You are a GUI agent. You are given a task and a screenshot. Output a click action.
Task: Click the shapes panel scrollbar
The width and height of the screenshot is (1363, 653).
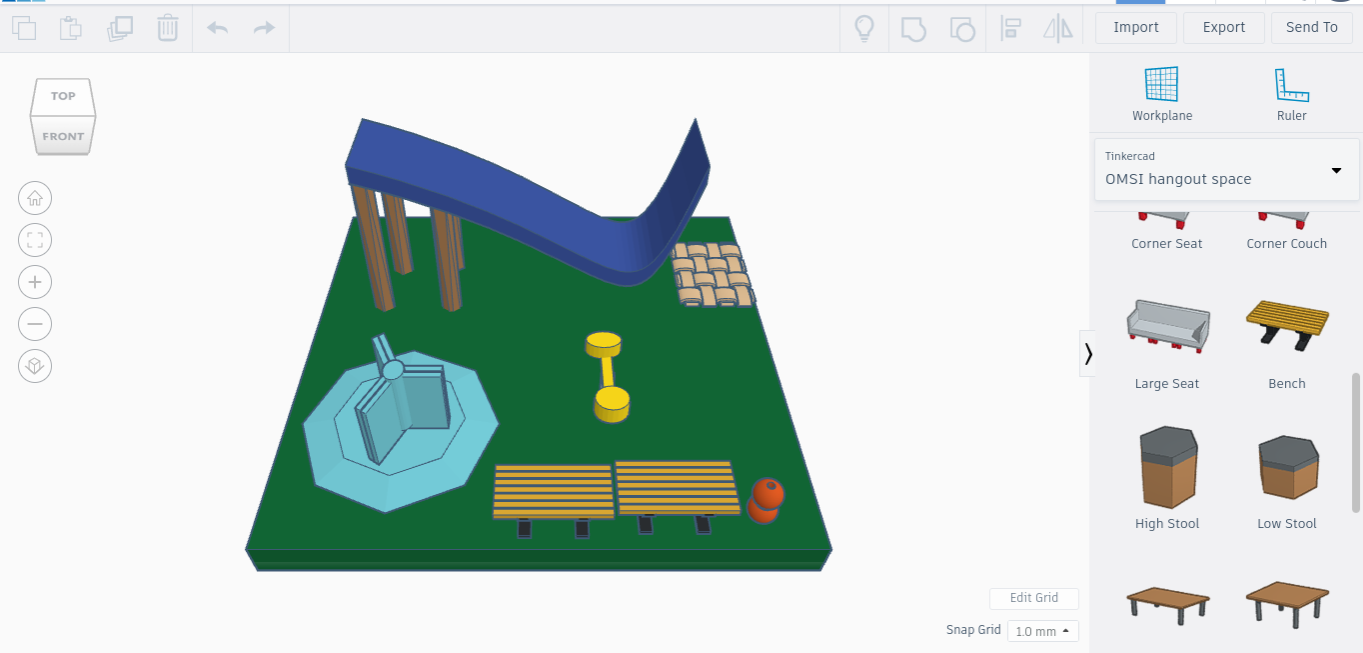pyautogui.click(x=1356, y=442)
